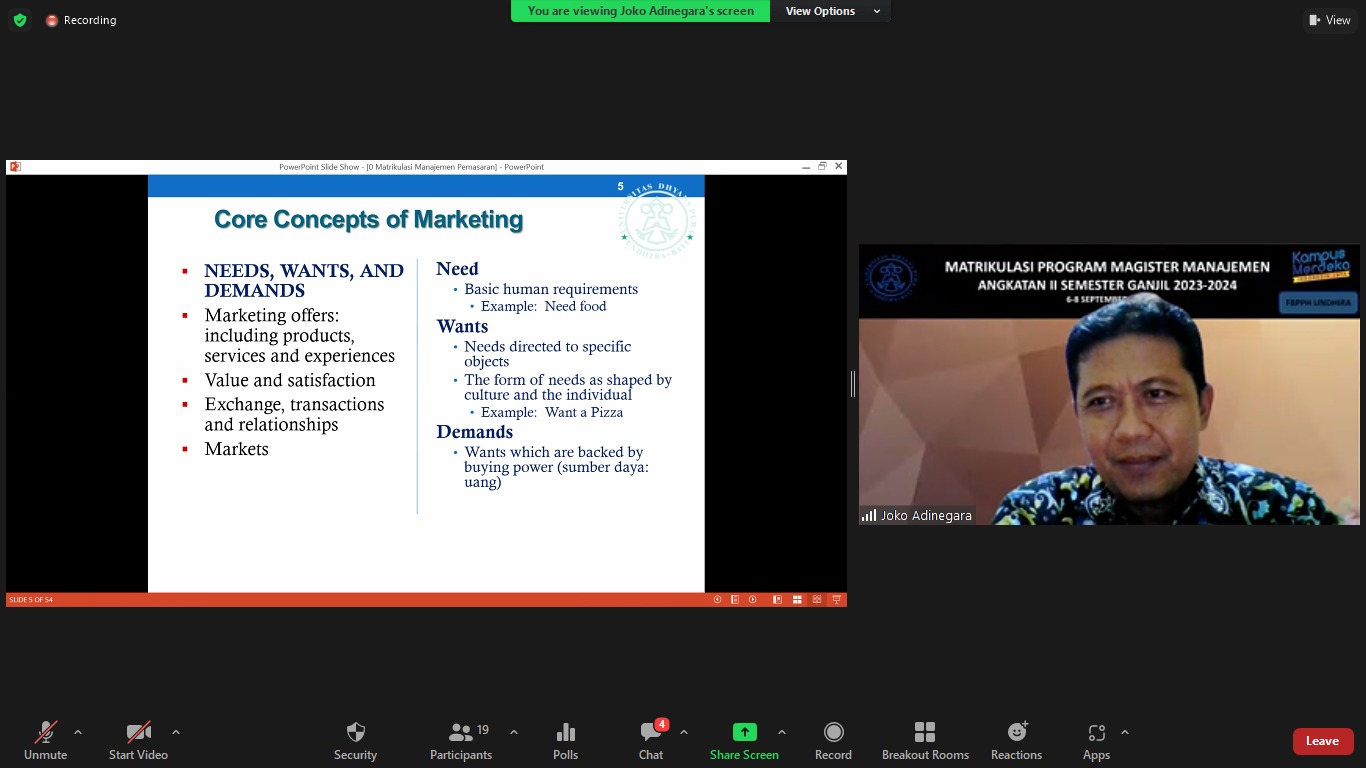This screenshot has height=768, width=1366.
Task: Toggle meeting Record
Action: pyautogui.click(x=833, y=741)
